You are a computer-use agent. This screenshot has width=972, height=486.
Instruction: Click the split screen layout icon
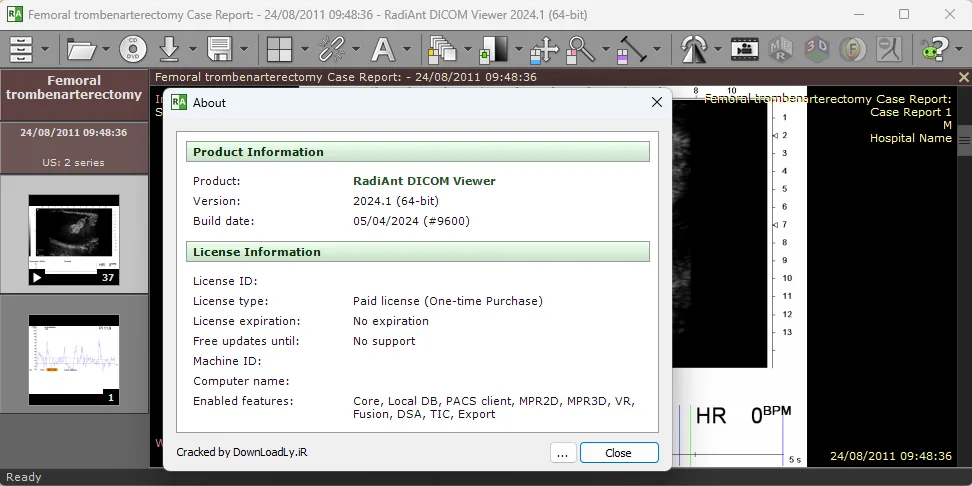280,49
